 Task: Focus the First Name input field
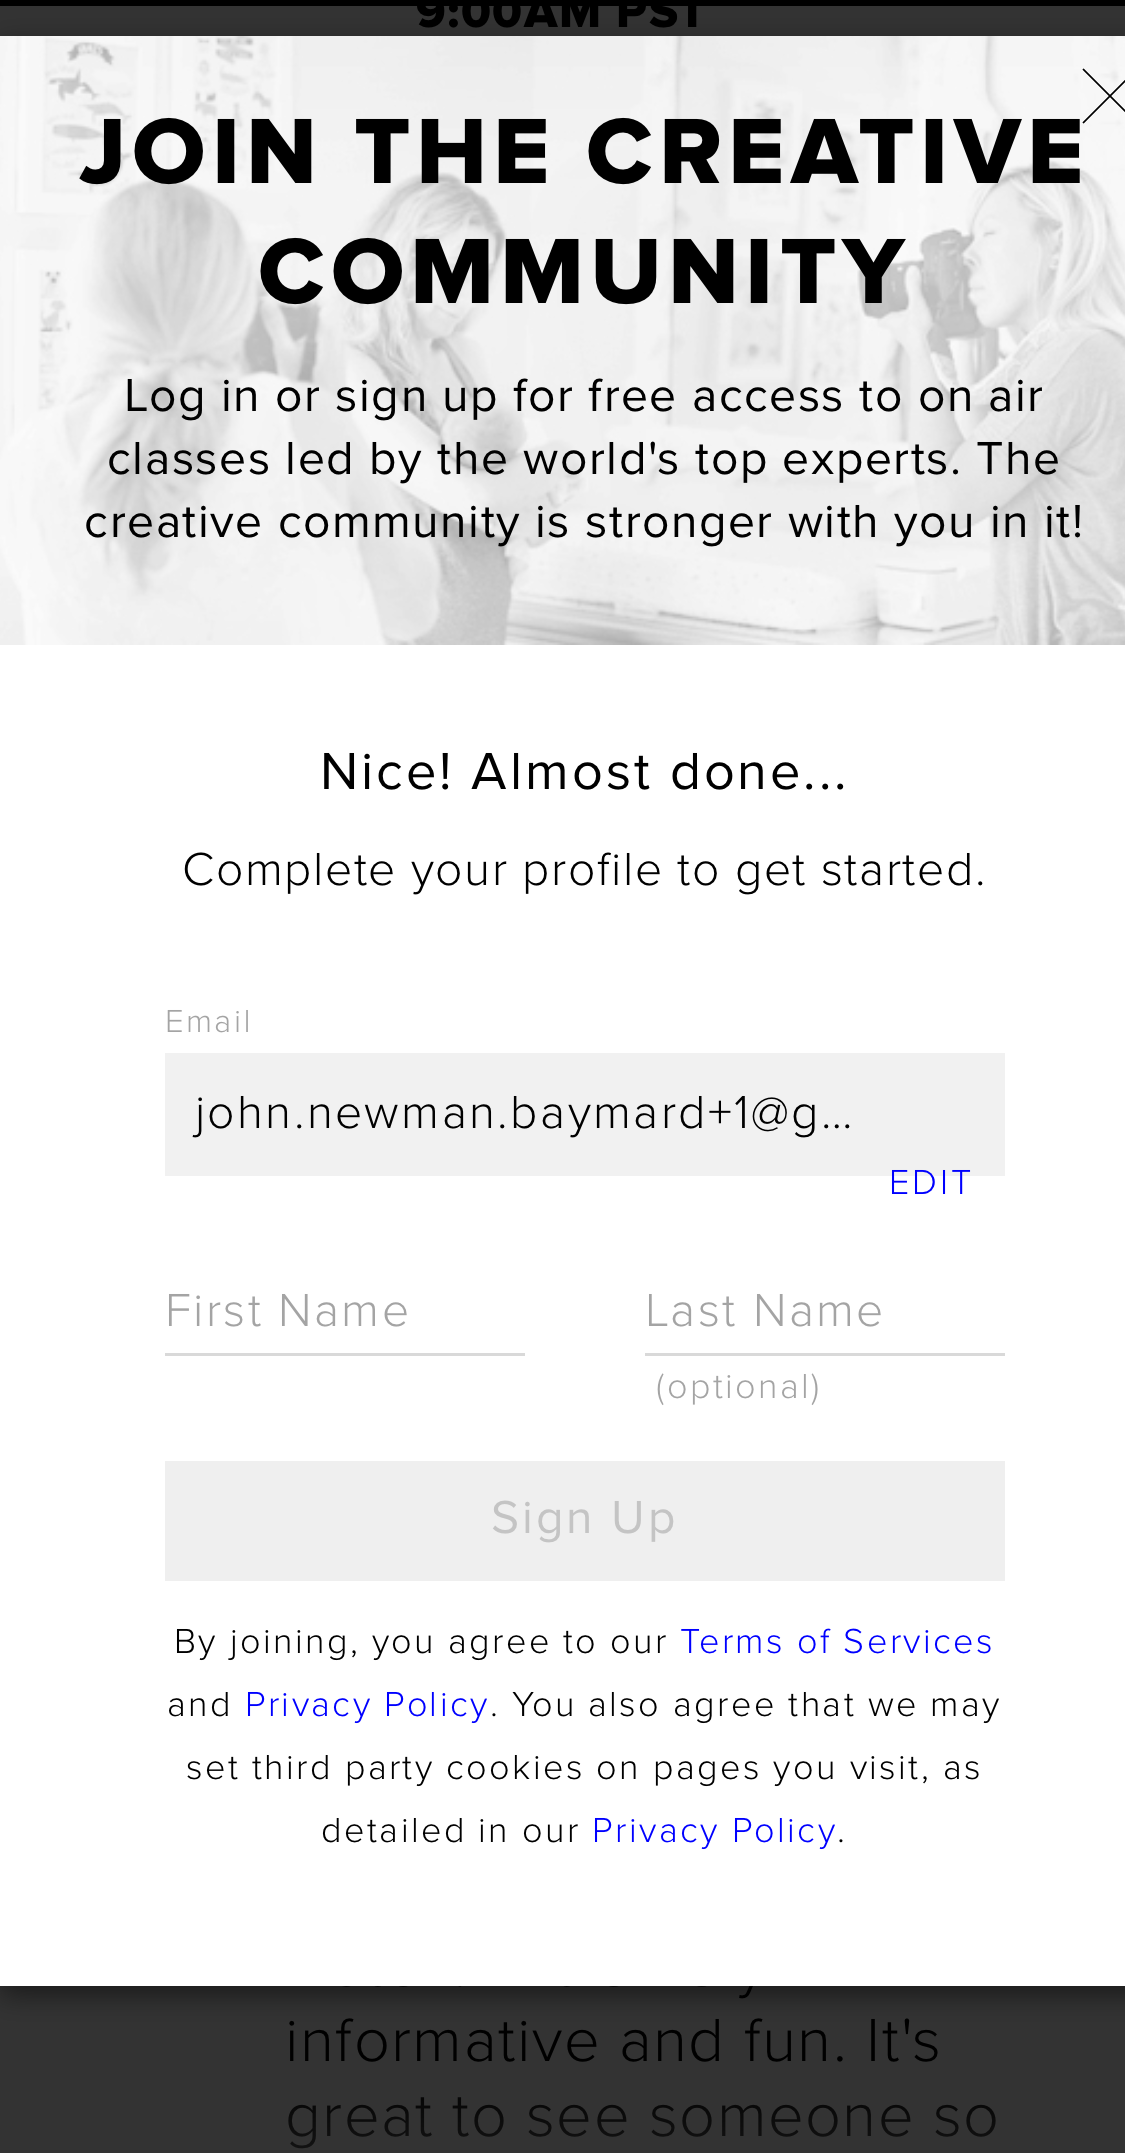coord(345,1312)
